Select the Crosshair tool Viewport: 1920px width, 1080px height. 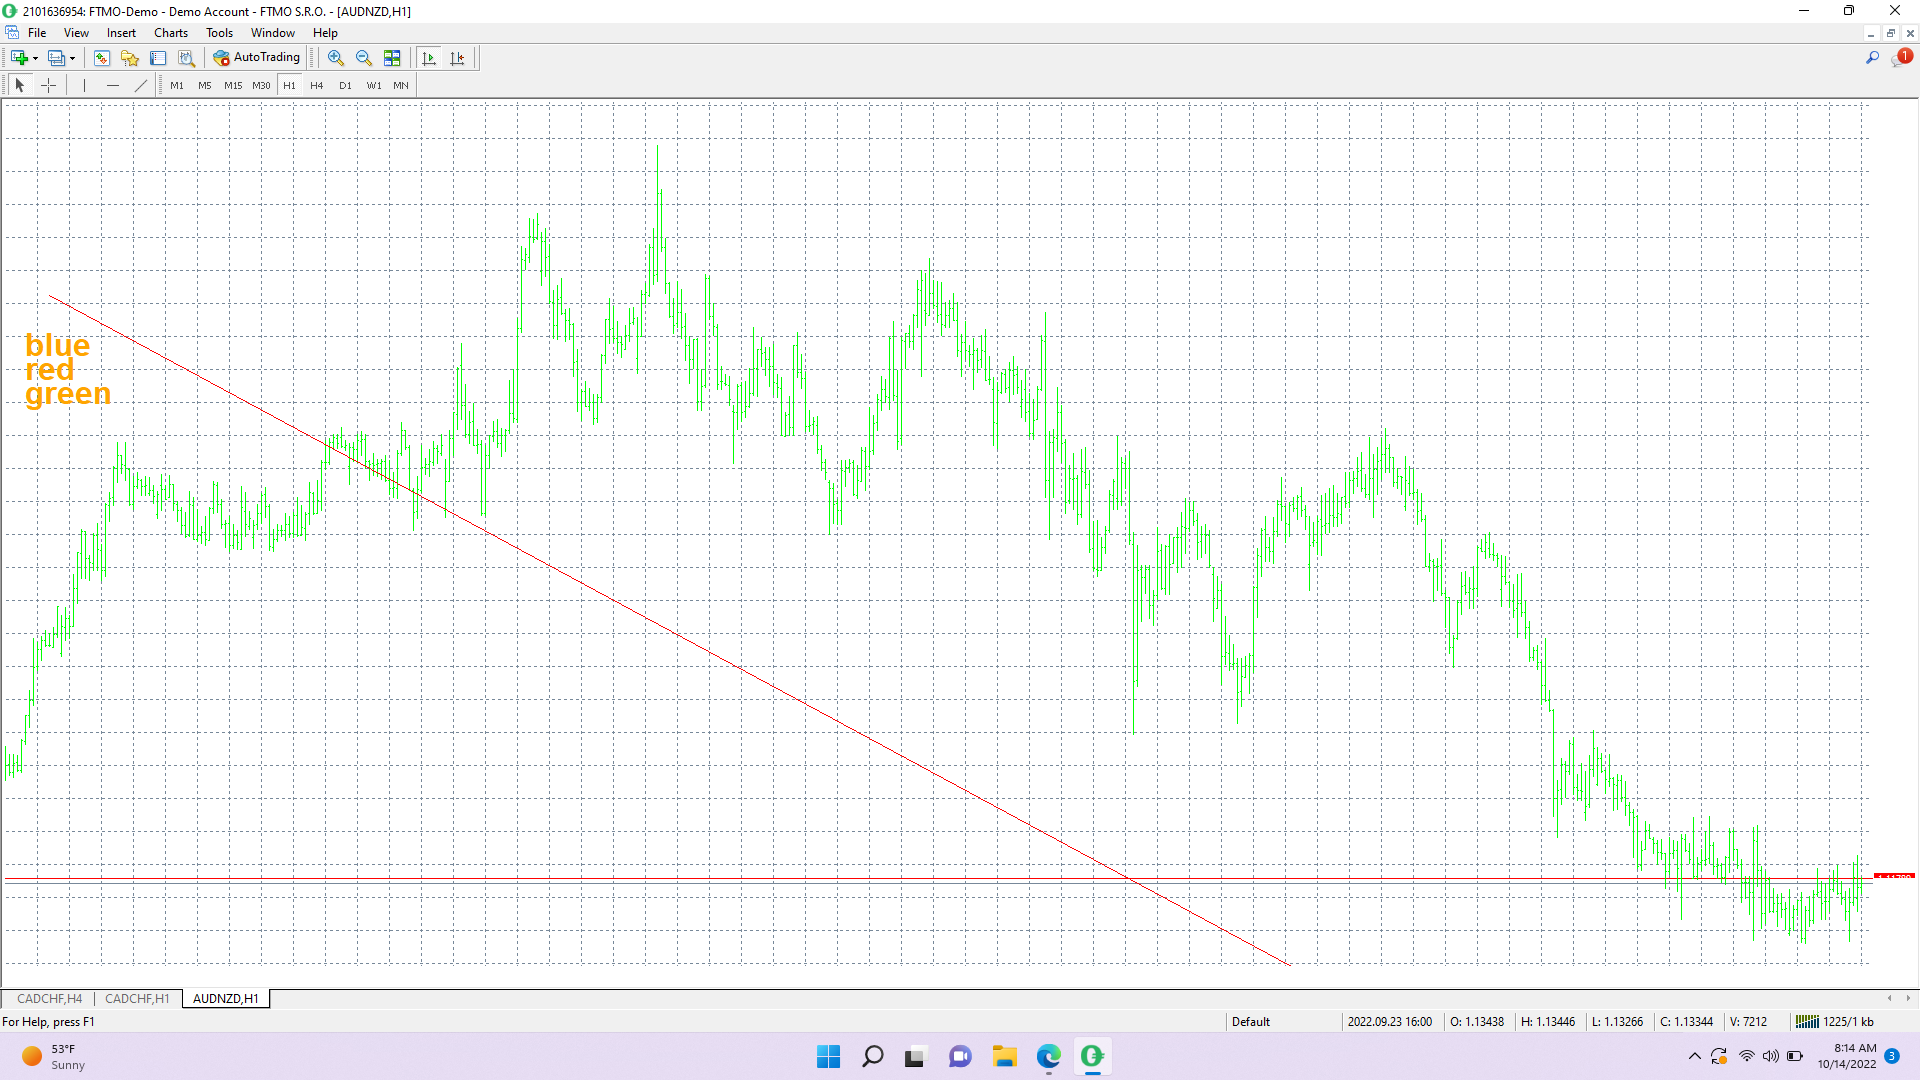click(x=48, y=85)
